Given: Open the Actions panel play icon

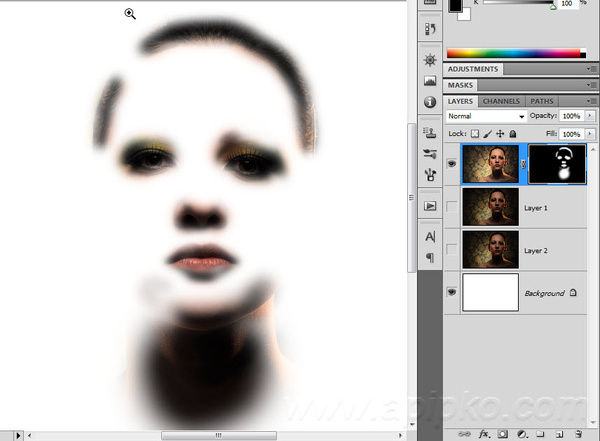Looking at the screenshot, I should [430, 206].
